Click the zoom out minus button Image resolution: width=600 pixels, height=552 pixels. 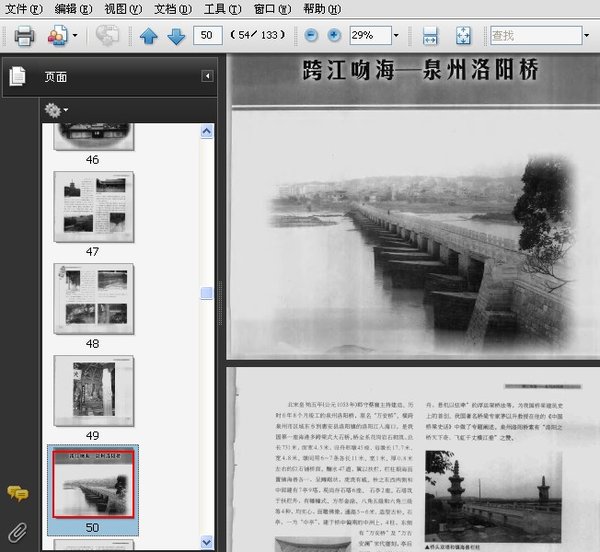tap(311, 36)
